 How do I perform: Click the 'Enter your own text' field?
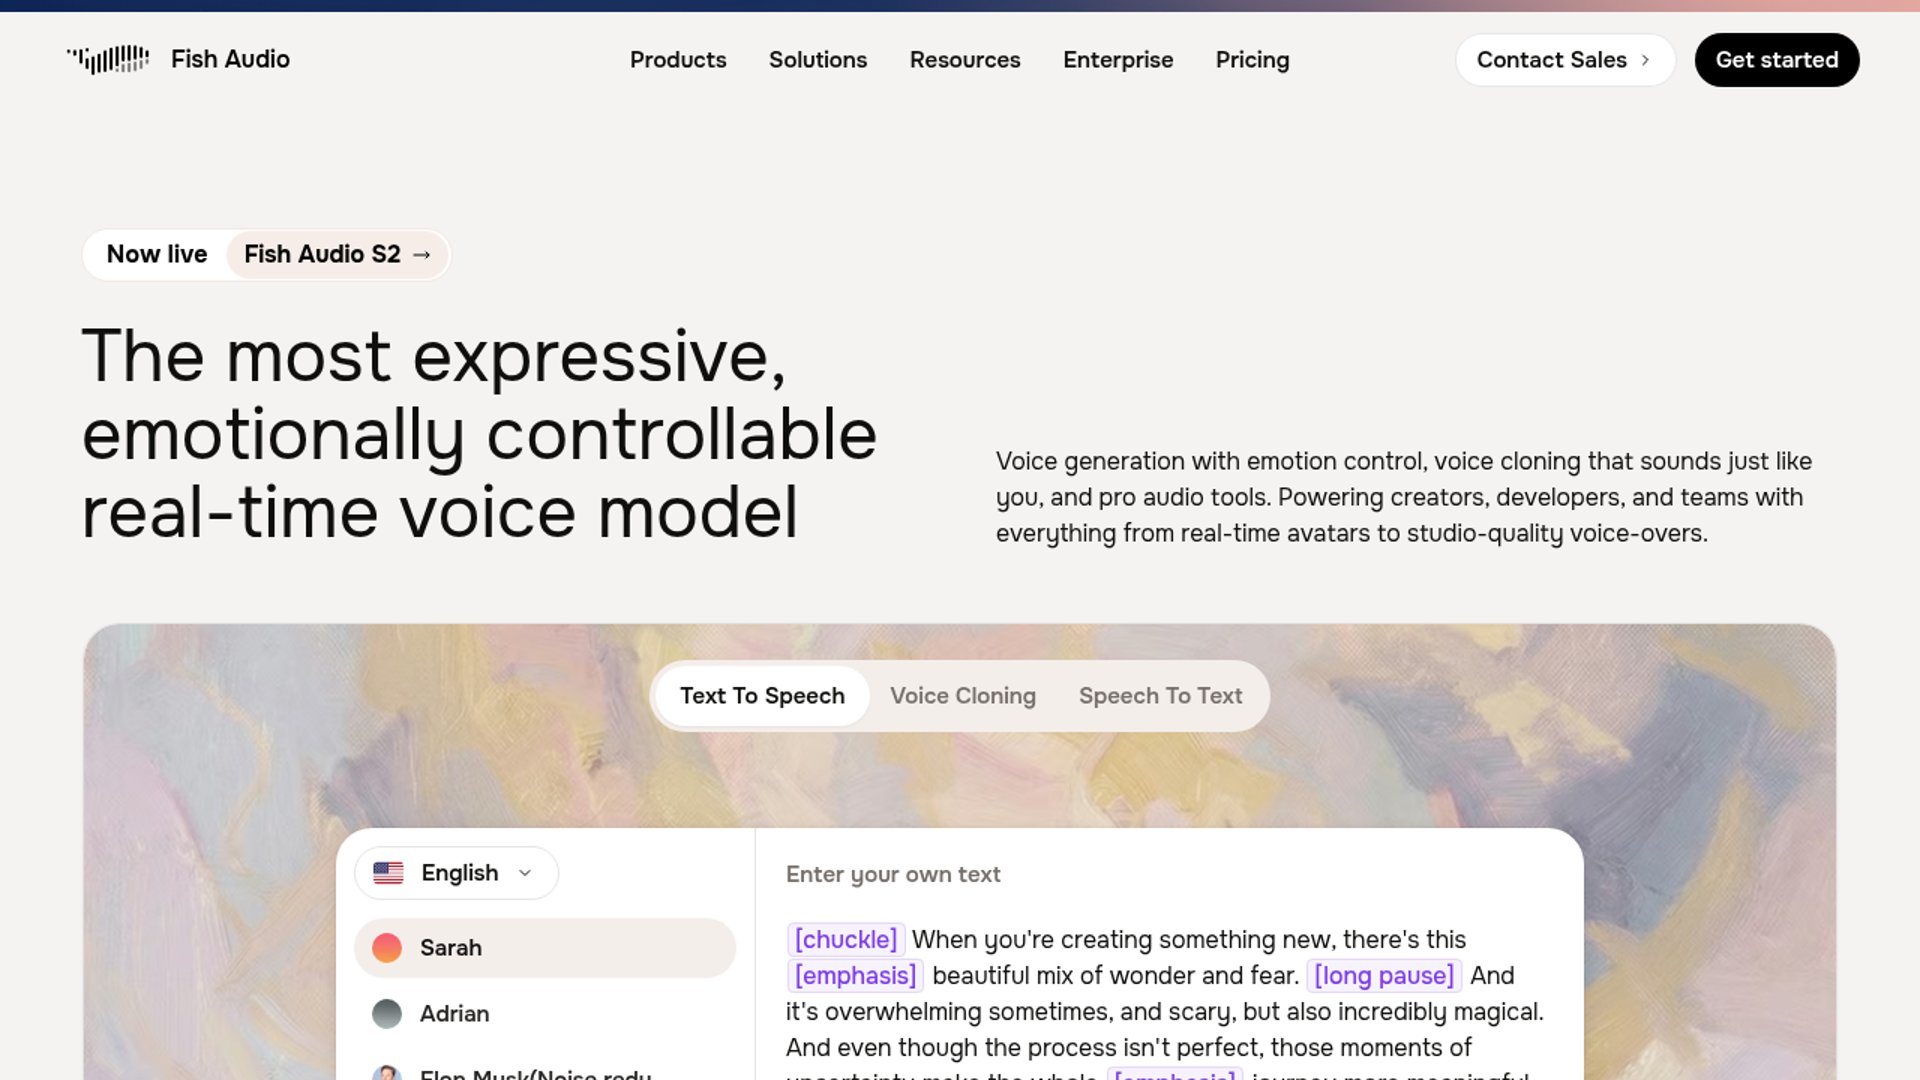click(x=893, y=874)
